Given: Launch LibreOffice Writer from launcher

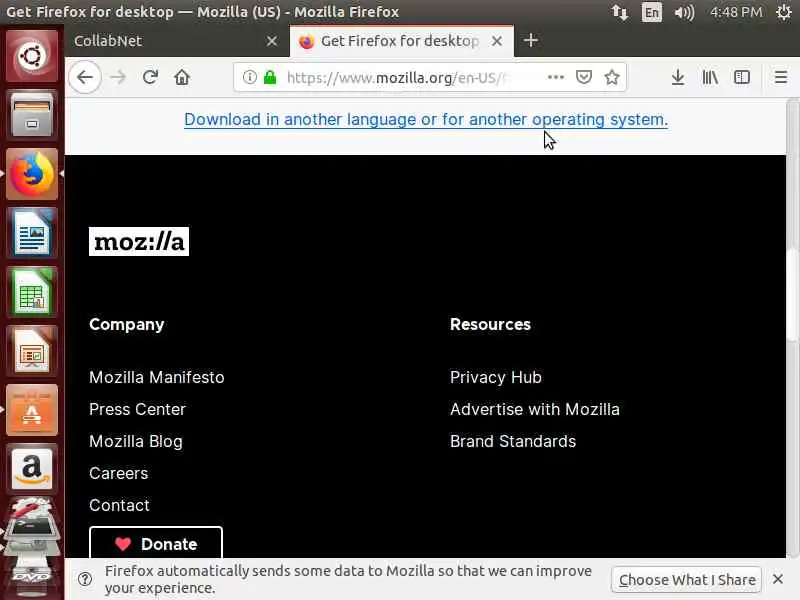Looking at the screenshot, I should point(32,233).
